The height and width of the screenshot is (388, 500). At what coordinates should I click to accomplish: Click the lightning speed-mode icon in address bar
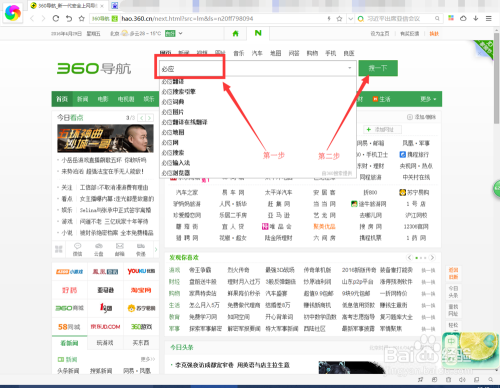click(329, 19)
